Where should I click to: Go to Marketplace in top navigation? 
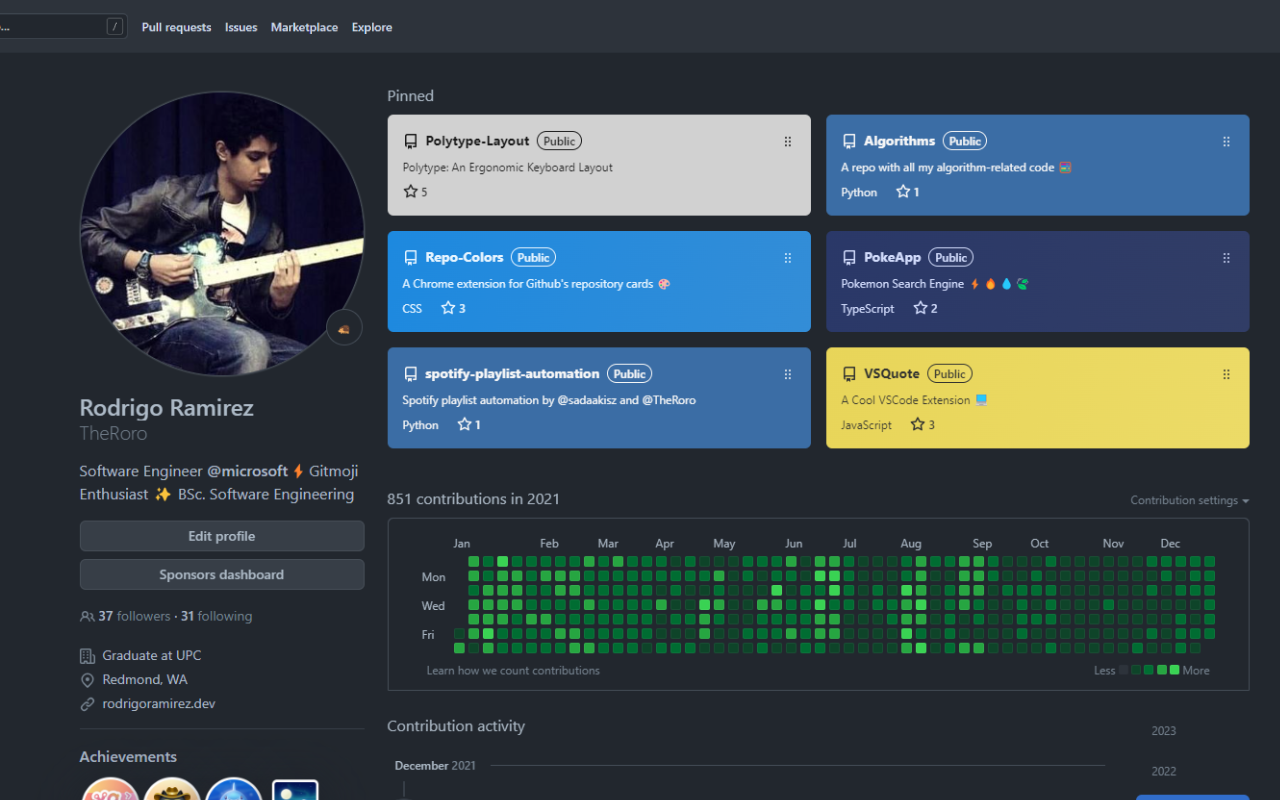point(304,27)
